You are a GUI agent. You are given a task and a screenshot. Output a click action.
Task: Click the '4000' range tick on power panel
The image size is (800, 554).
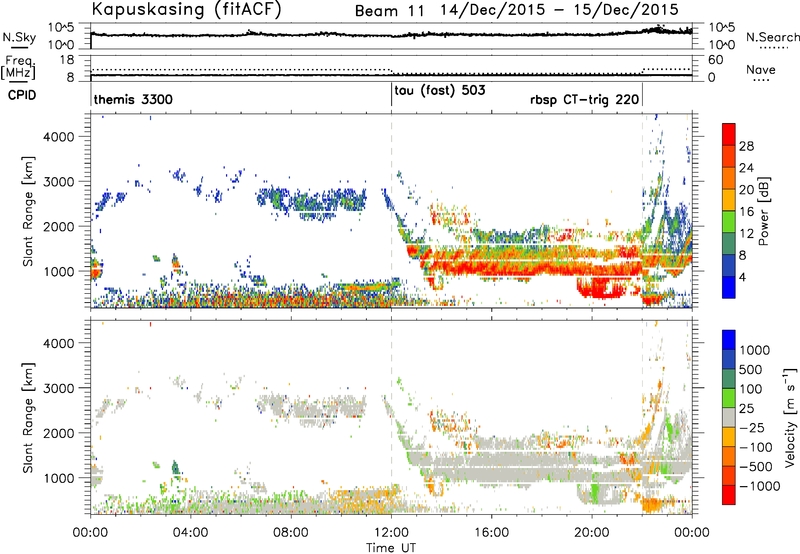coord(58,137)
